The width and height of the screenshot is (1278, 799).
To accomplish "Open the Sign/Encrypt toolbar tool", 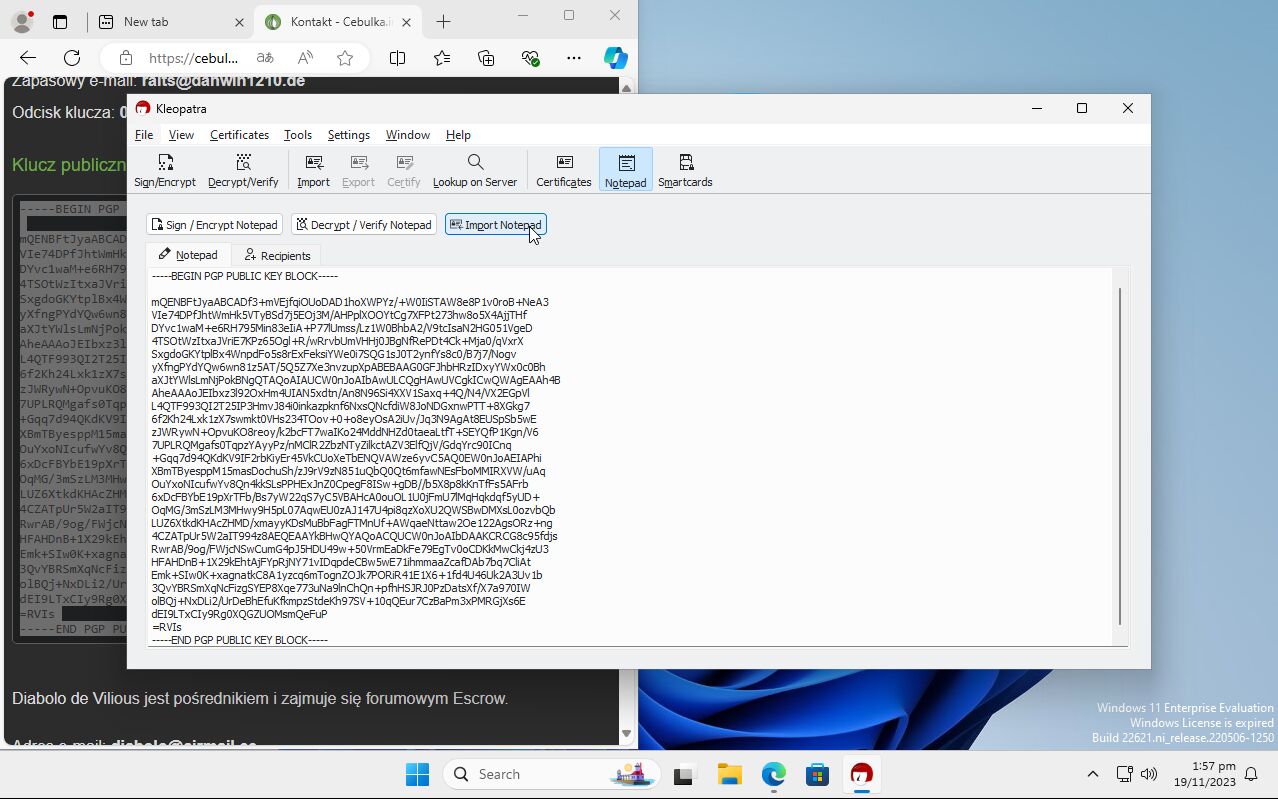I will point(165,170).
